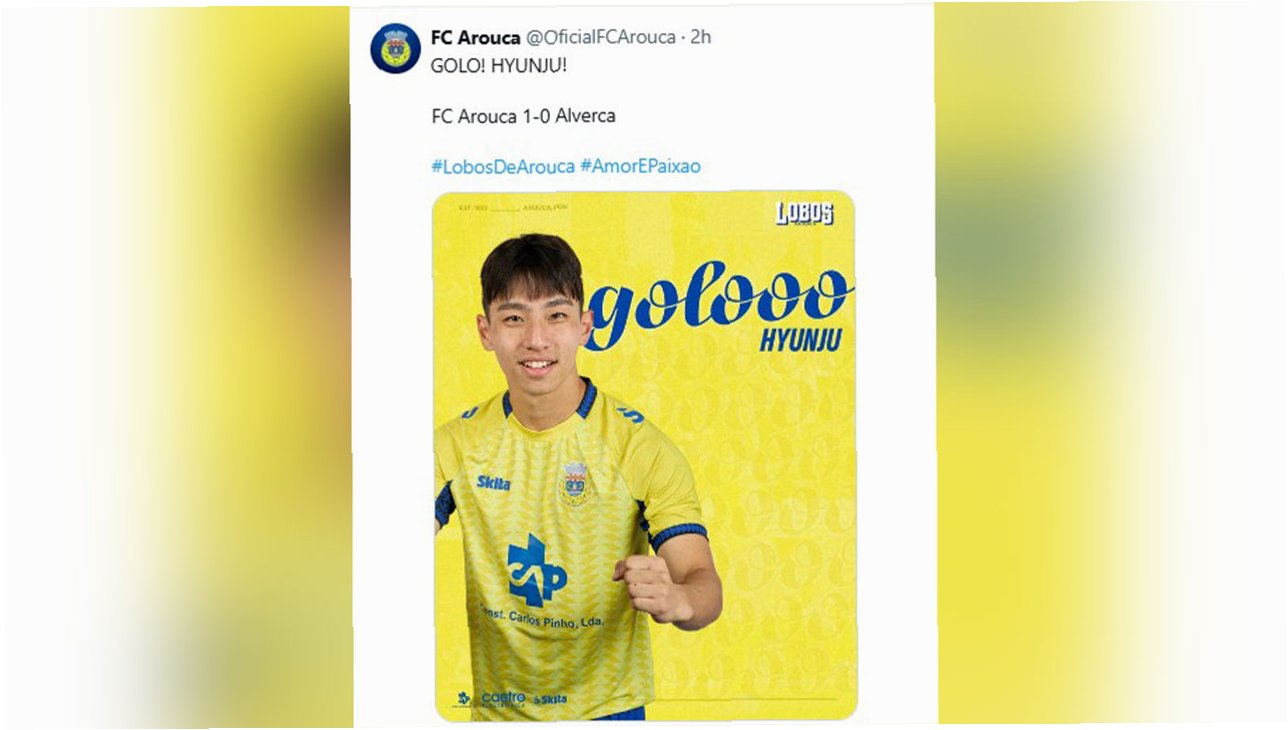This screenshot has height=730, width=1288.
Task: Click the HYUNJU name caption
Action: (x=800, y=340)
